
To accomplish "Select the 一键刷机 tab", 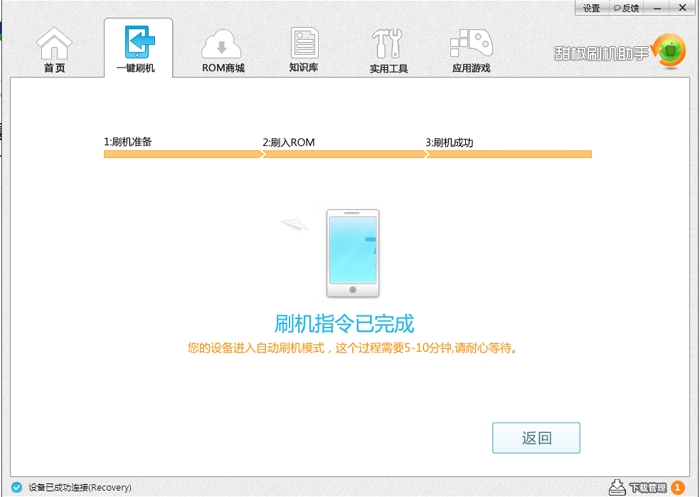I will coord(138,48).
